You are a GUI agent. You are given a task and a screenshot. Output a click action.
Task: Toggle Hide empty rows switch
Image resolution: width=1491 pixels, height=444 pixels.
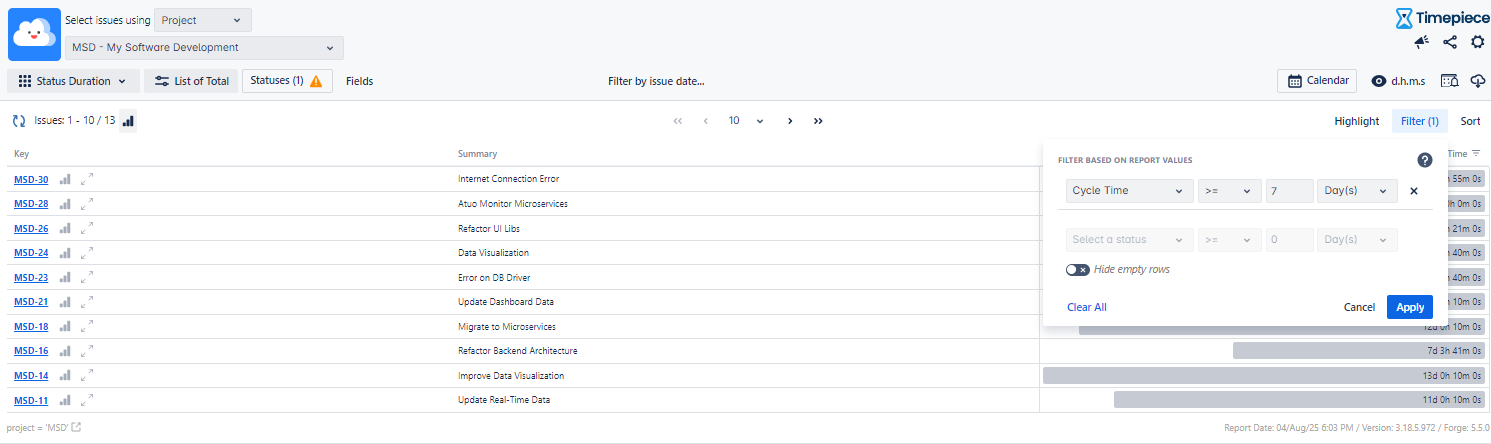[1077, 270]
